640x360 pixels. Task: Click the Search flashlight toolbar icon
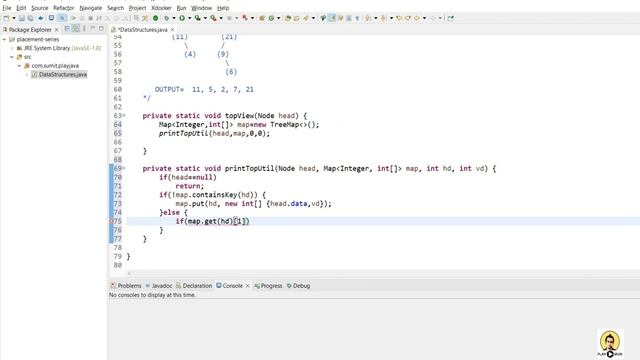[306, 18]
